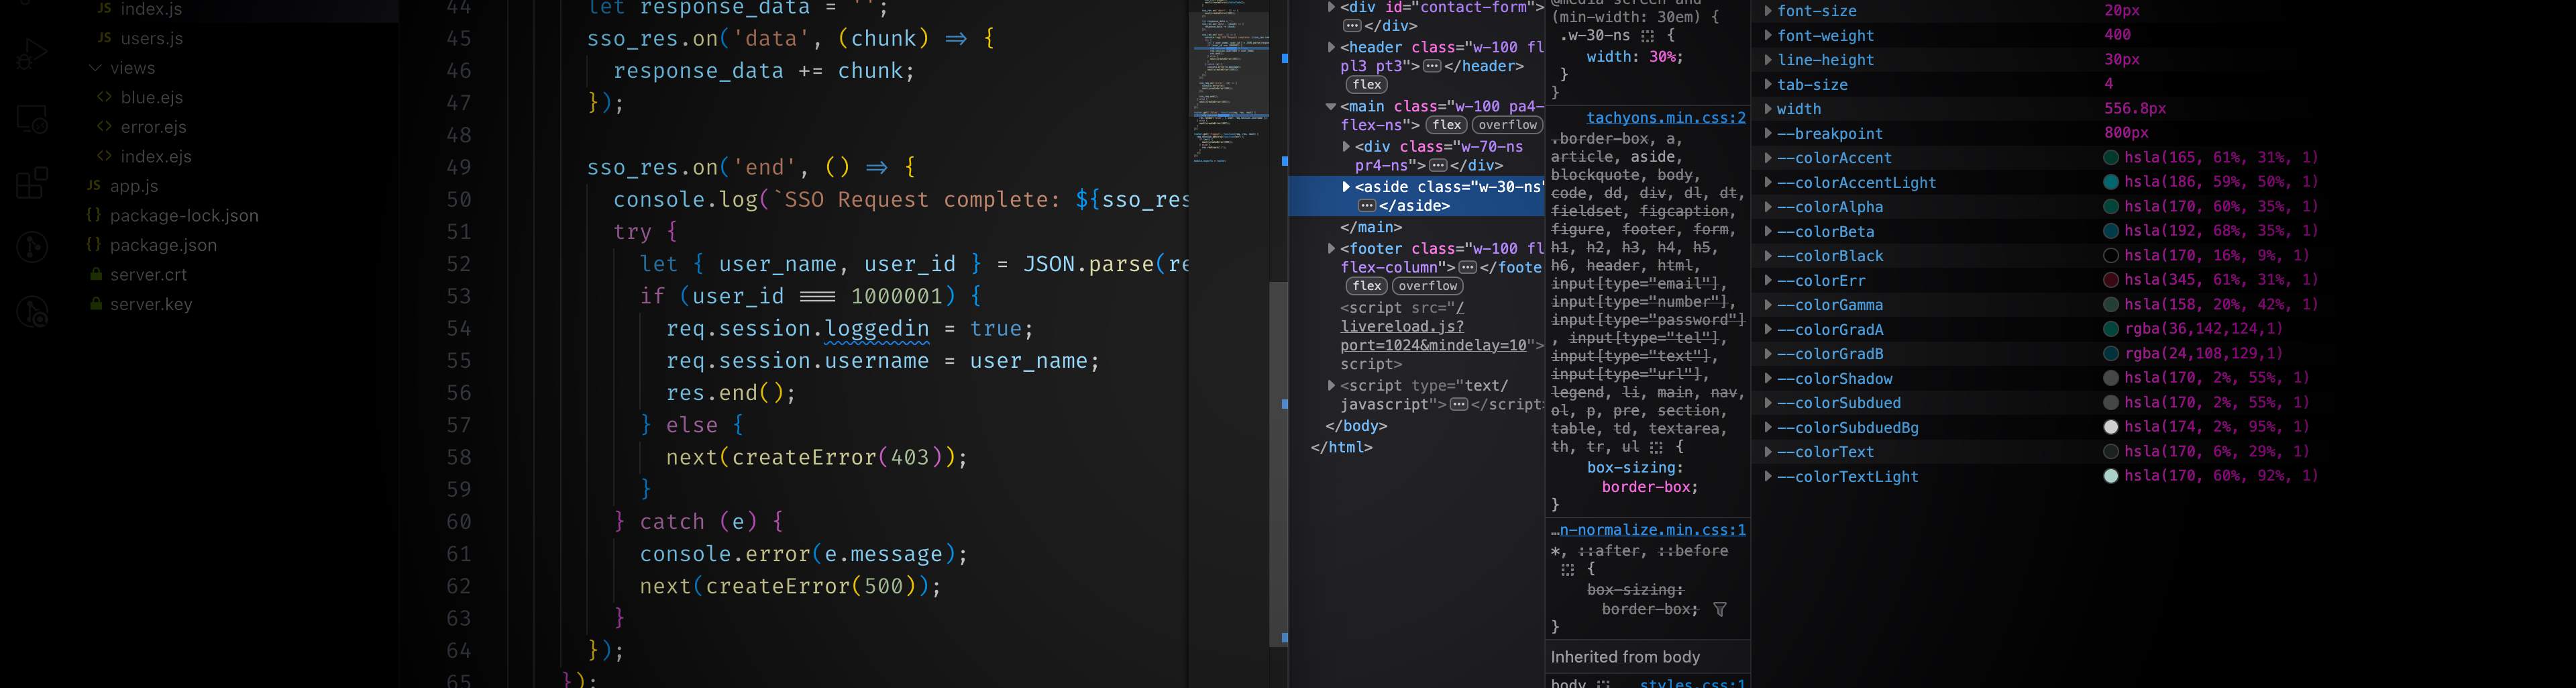
Task: Click the --colorAccent color swatch
Action: 2111,158
